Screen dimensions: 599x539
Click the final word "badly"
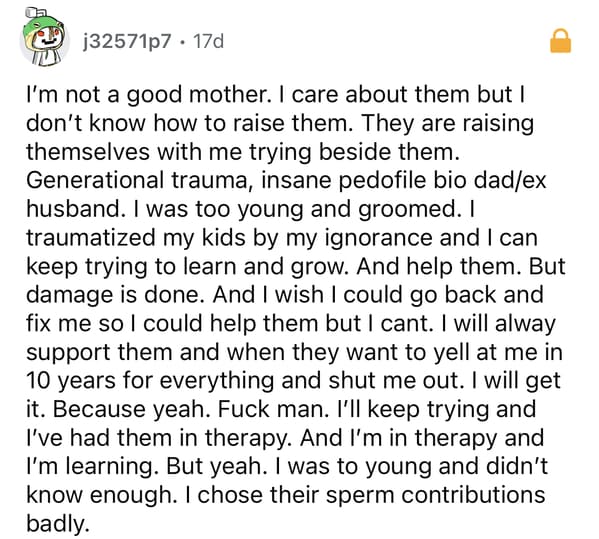[x=55, y=523]
